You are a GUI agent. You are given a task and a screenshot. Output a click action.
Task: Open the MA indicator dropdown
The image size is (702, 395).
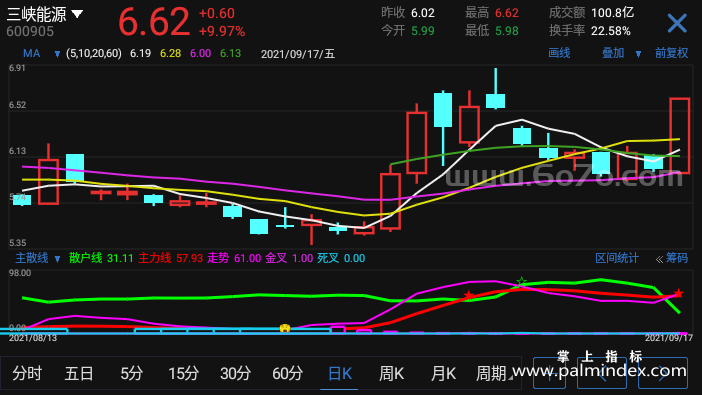coord(57,54)
